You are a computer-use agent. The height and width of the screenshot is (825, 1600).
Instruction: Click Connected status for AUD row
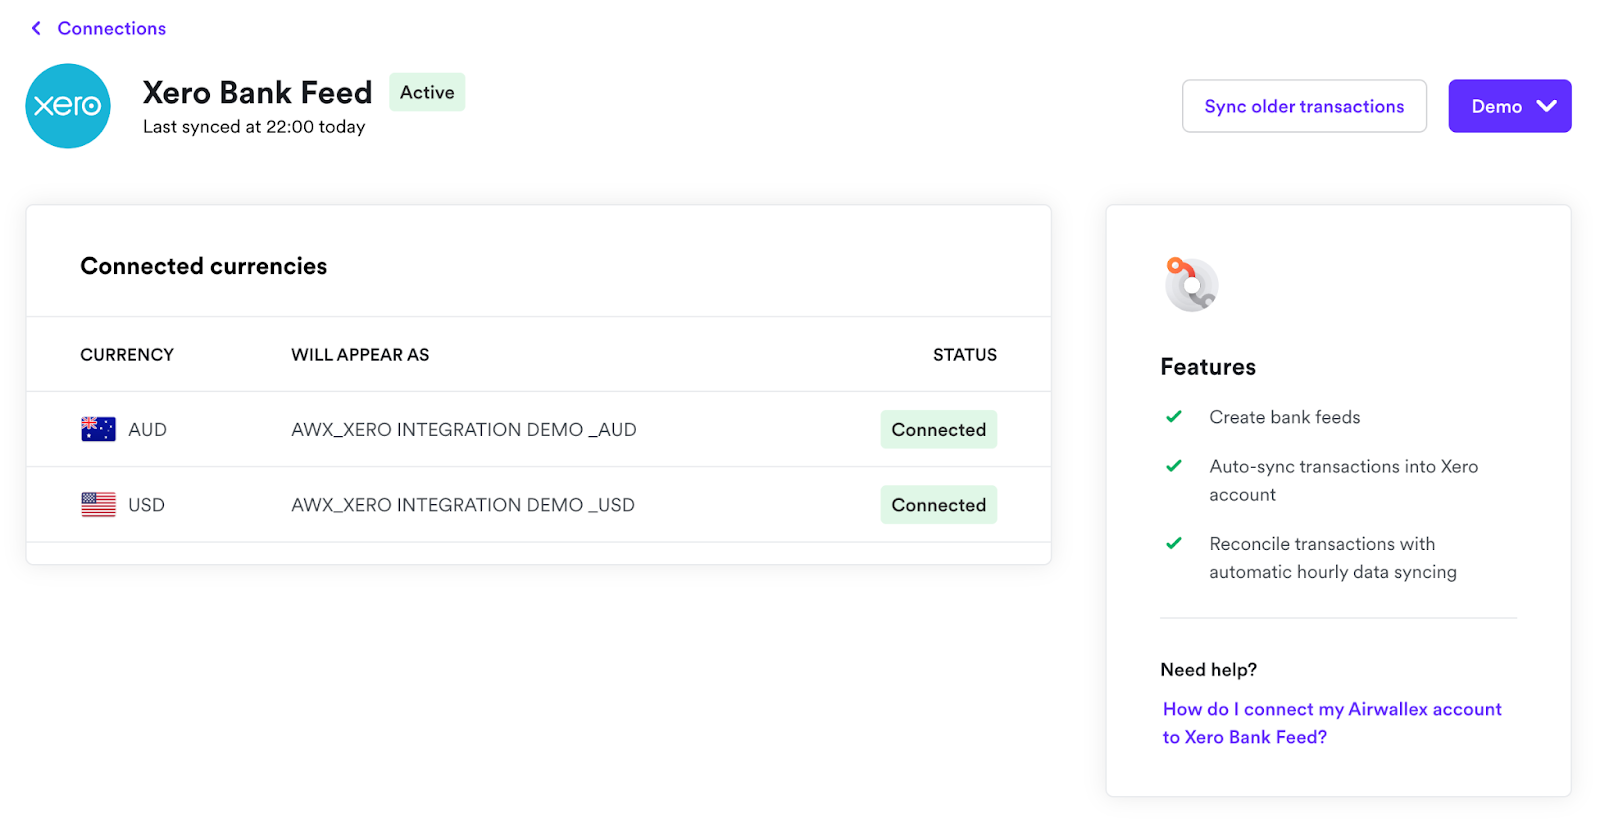tap(939, 429)
